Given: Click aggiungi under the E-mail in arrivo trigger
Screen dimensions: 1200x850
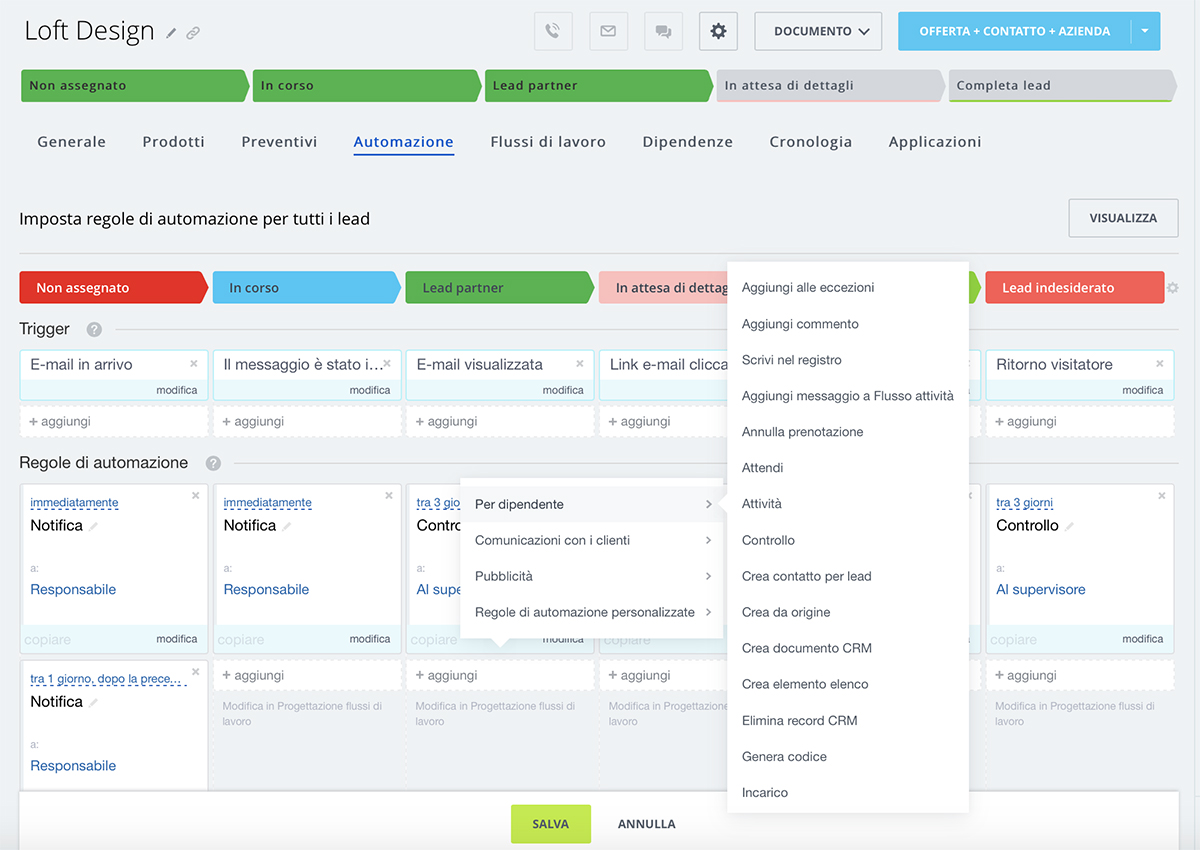Looking at the screenshot, I should pyautogui.click(x=114, y=422).
